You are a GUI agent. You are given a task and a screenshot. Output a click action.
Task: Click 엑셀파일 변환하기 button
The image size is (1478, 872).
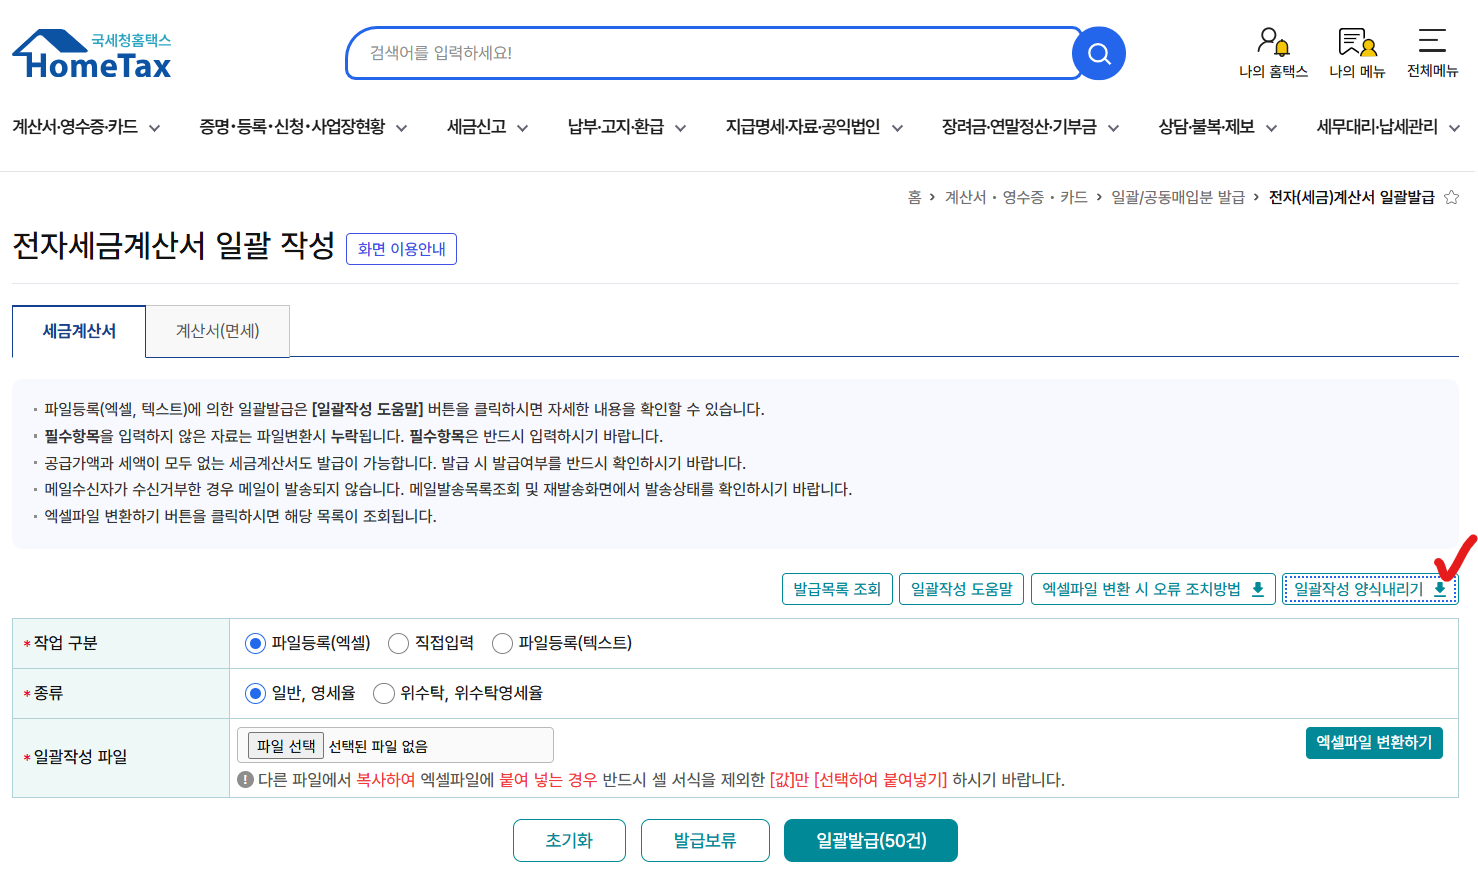[1374, 743]
